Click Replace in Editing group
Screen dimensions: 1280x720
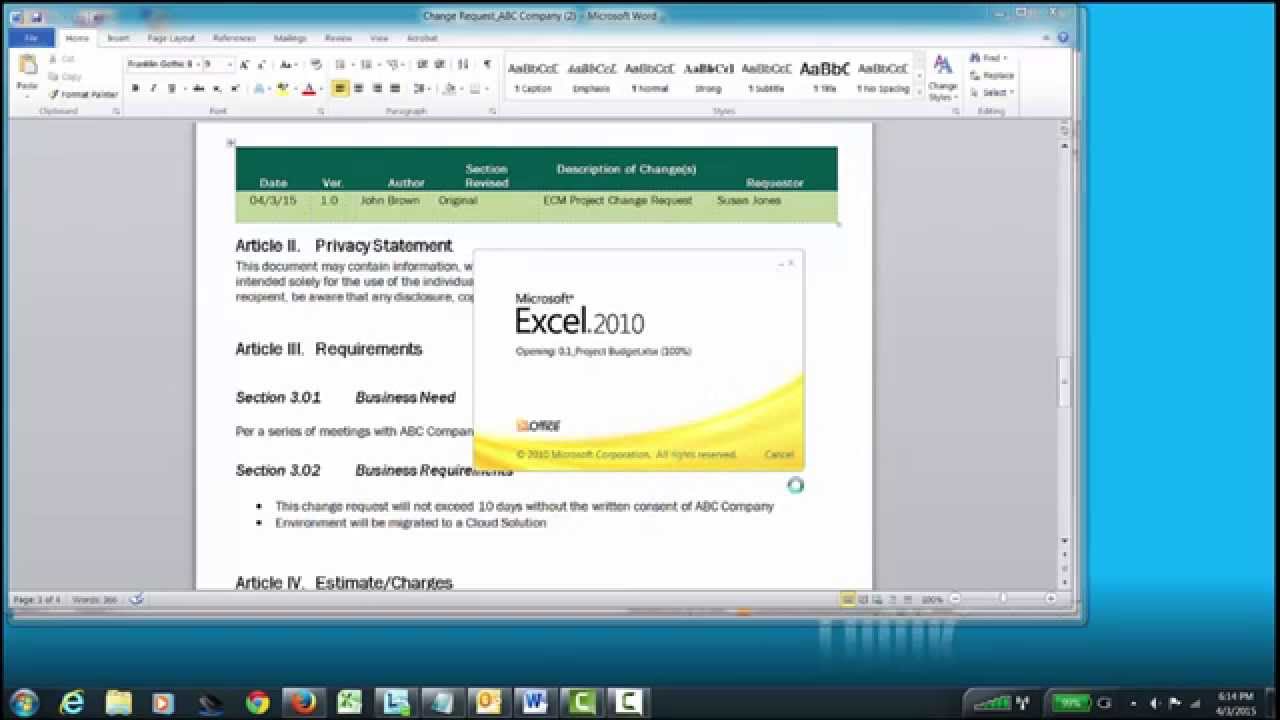[x=992, y=76]
